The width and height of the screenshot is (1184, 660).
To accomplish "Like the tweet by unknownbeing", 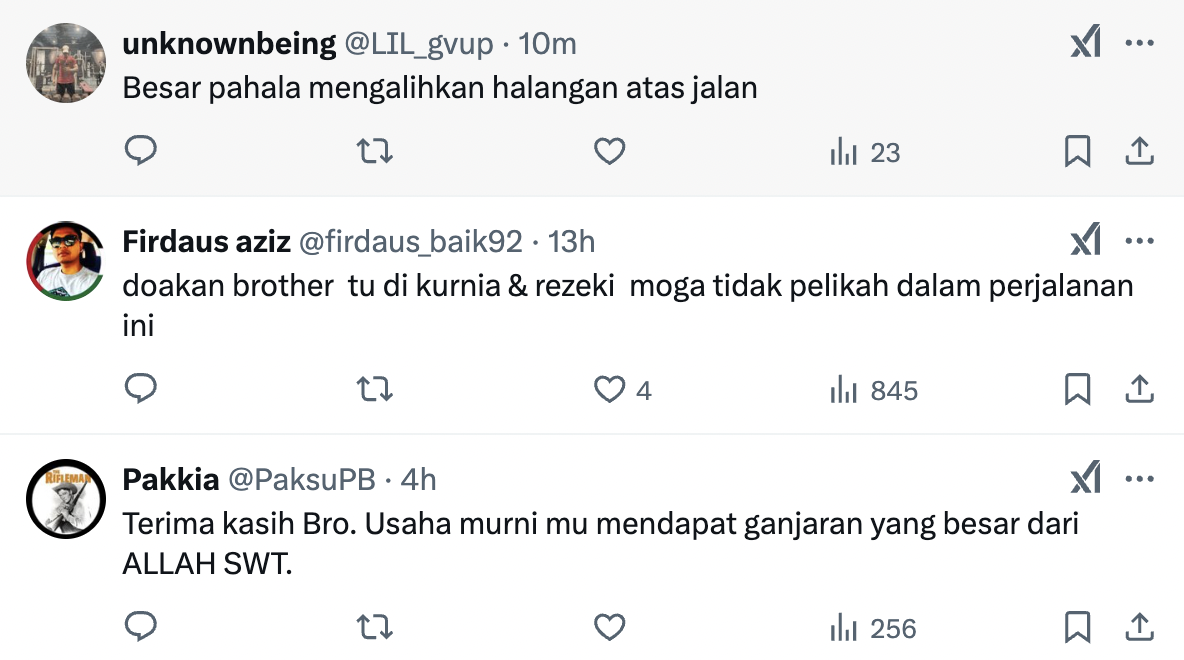I will point(609,152).
